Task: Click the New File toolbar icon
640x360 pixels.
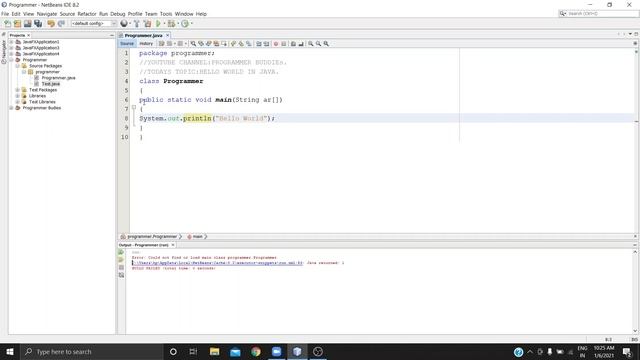Action: [7, 24]
